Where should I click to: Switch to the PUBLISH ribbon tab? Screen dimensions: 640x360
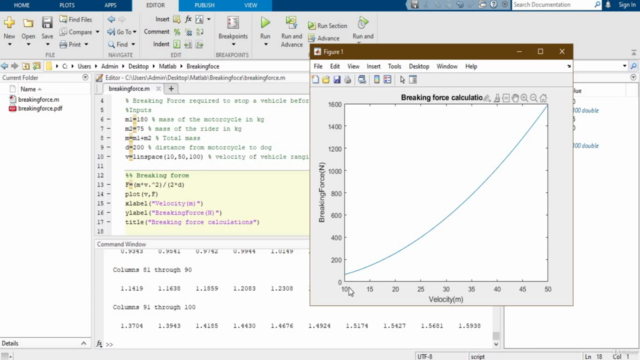(204, 5)
